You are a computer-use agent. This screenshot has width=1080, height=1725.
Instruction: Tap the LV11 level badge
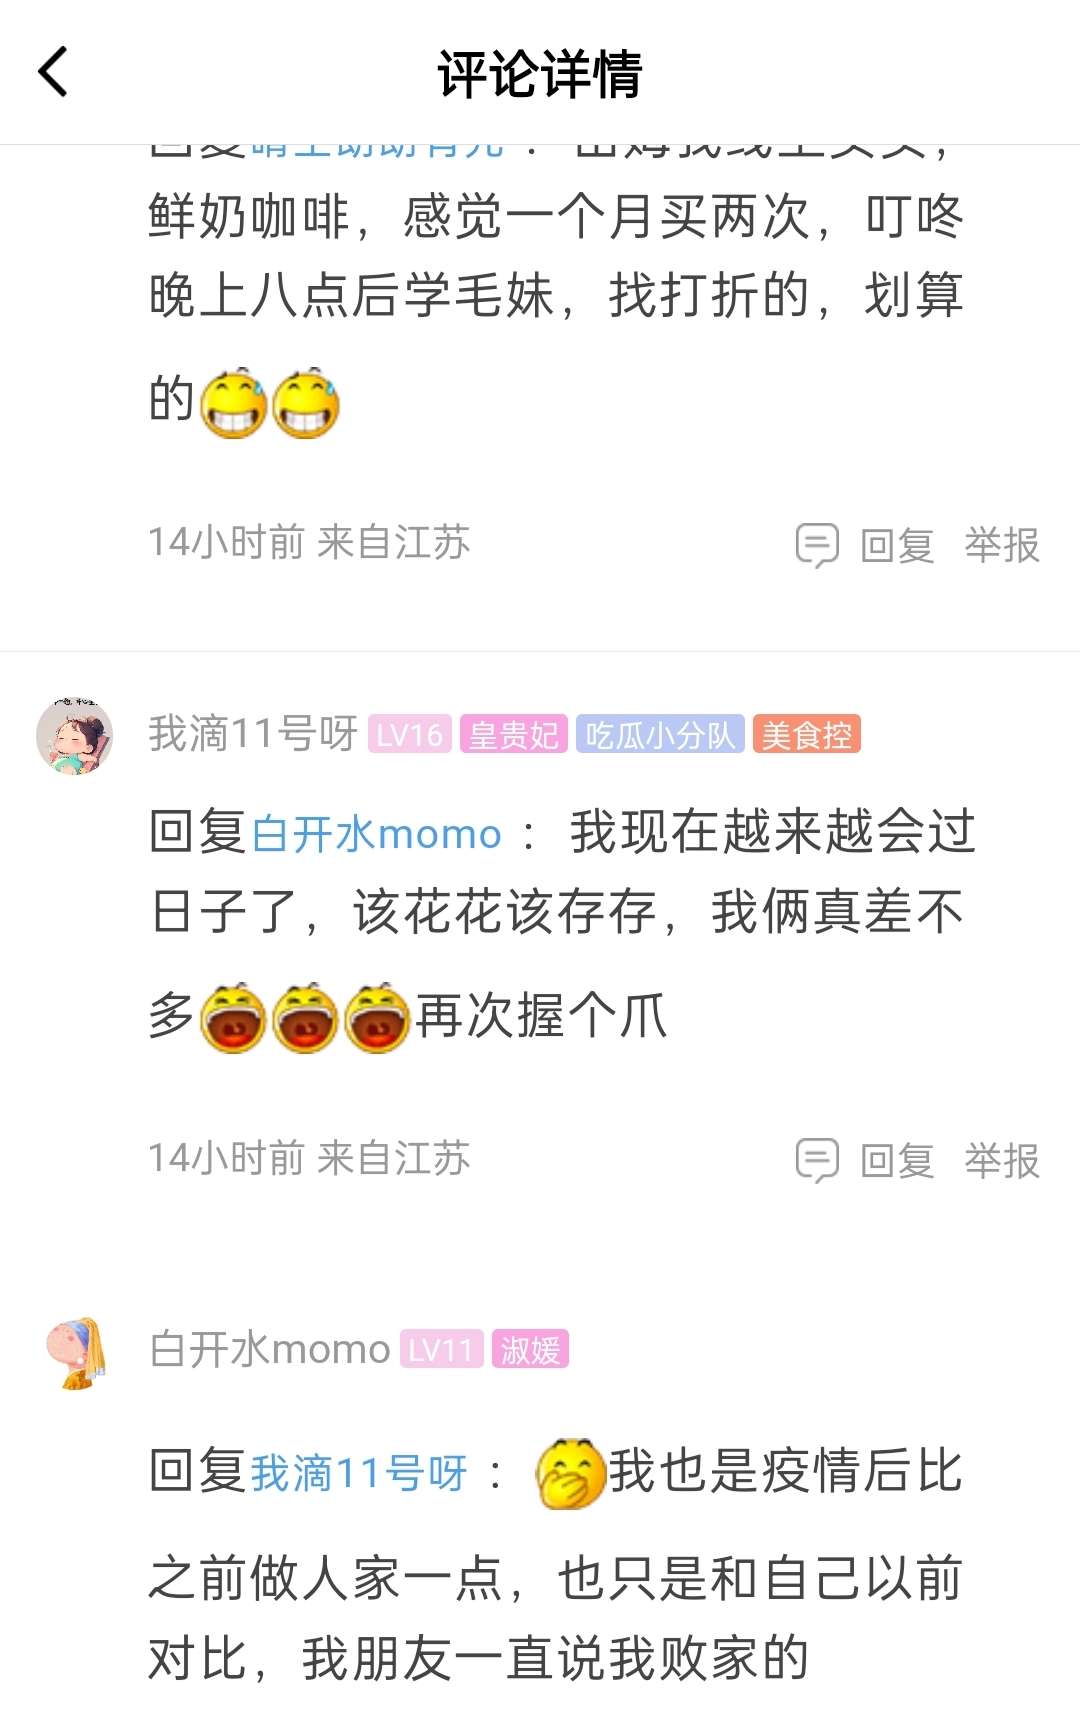(441, 1350)
